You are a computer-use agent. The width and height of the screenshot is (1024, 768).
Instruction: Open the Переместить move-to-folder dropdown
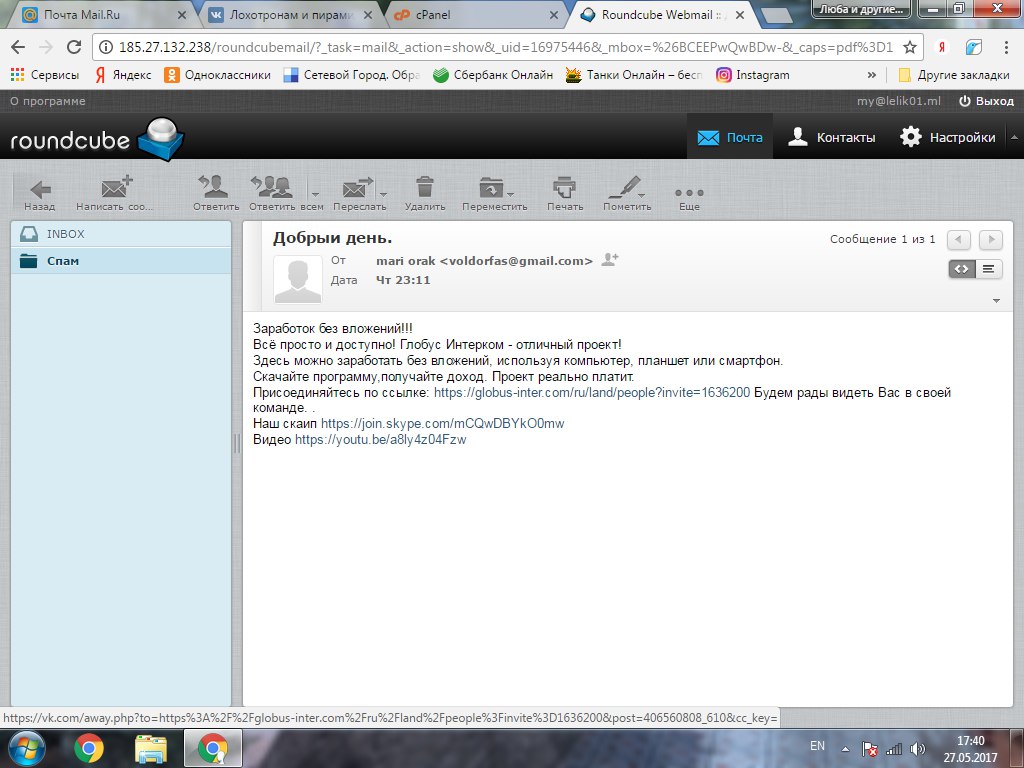click(494, 193)
